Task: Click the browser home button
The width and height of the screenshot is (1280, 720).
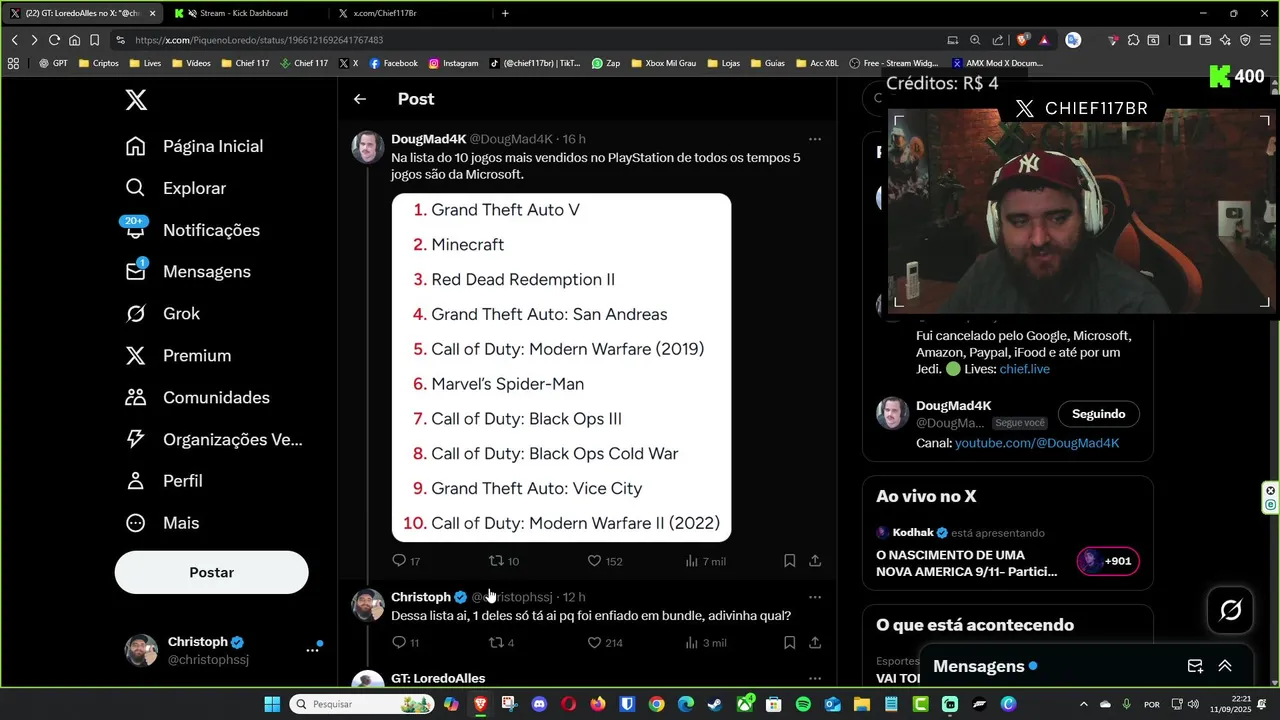Action: (x=74, y=40)
